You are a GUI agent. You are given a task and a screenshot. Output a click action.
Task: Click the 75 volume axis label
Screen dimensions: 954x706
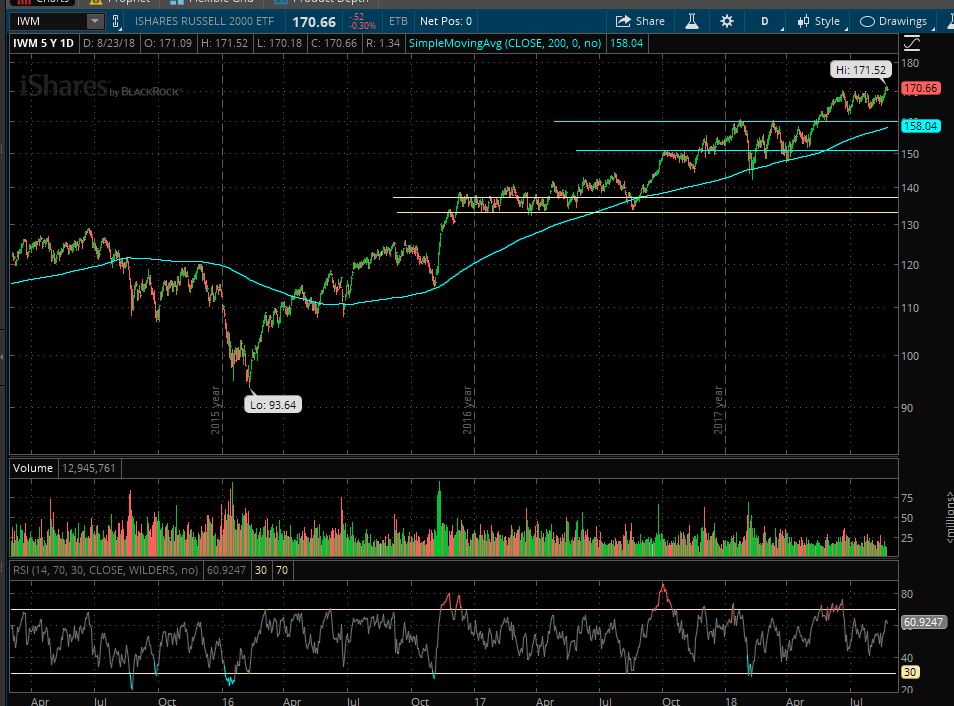(907, 498)
